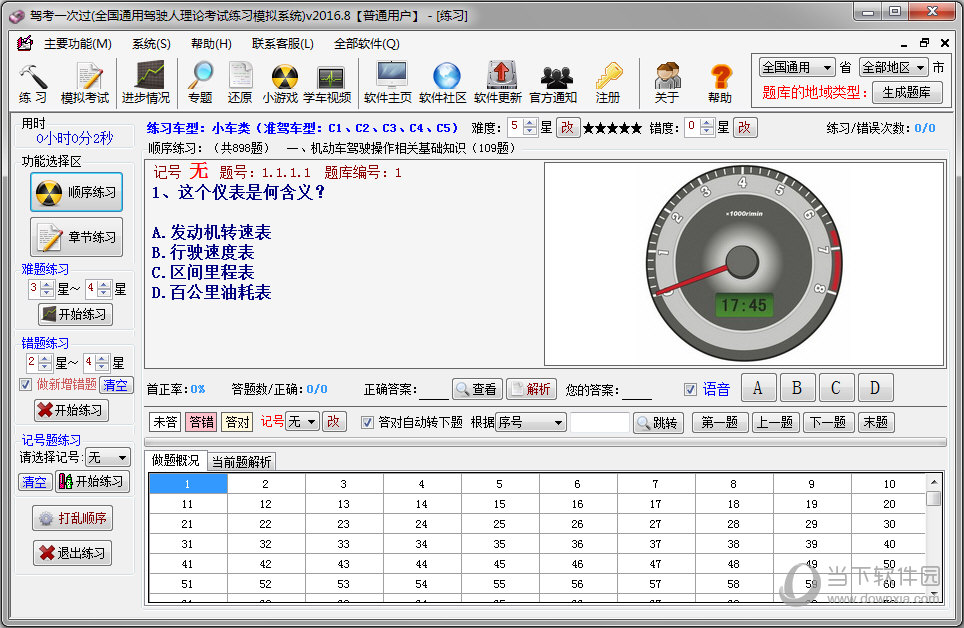Click the jump number input field
This screenshot has width=964, height=628.
[x=599, y=422]
